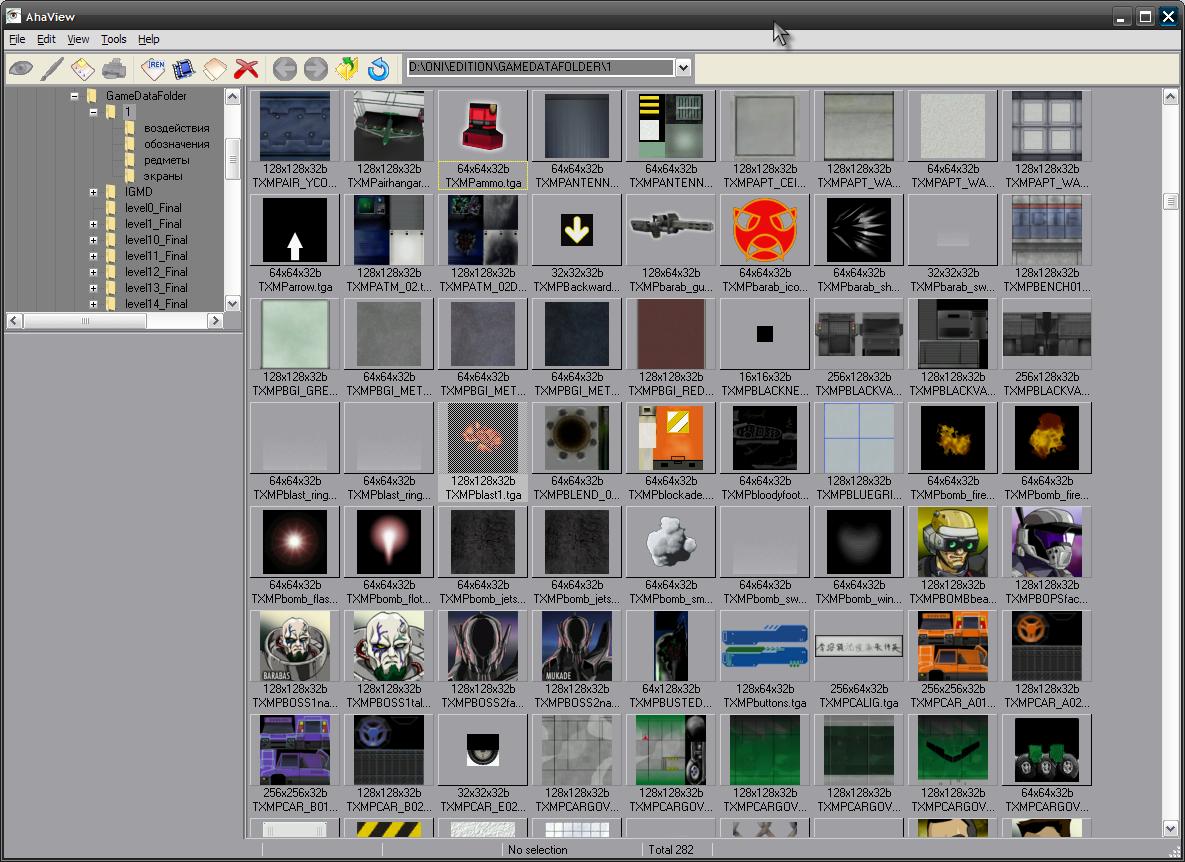Click the pencil edit icon in toolbar
1185x862 pixels.
(52, 69)
